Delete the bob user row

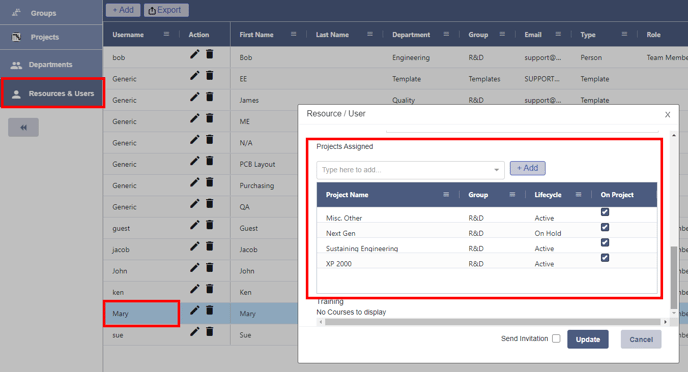pyautogui.click(x=210, y=54)
